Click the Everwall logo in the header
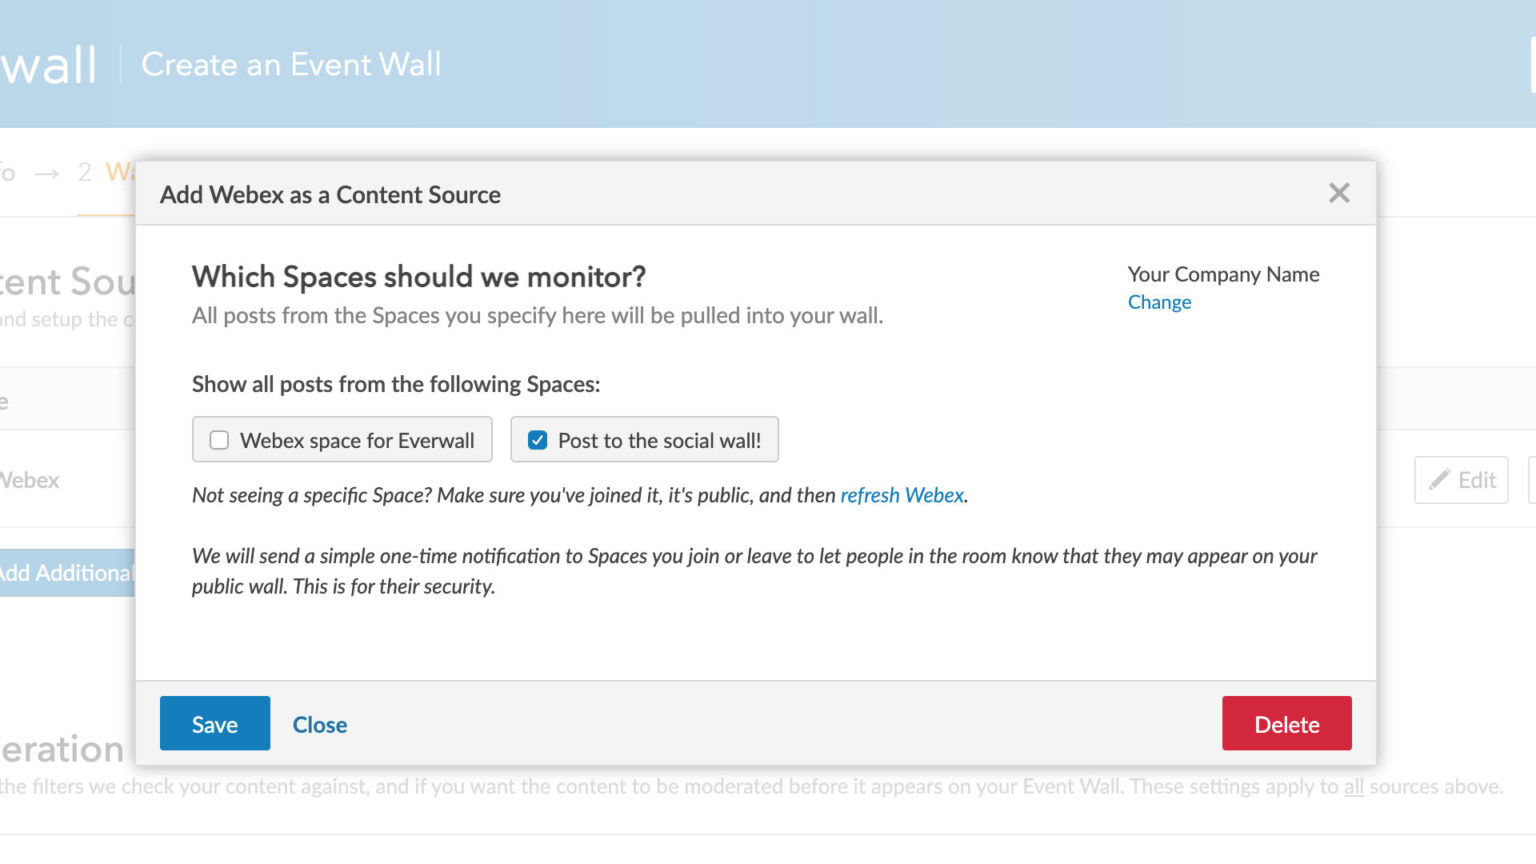 point(48,63)
